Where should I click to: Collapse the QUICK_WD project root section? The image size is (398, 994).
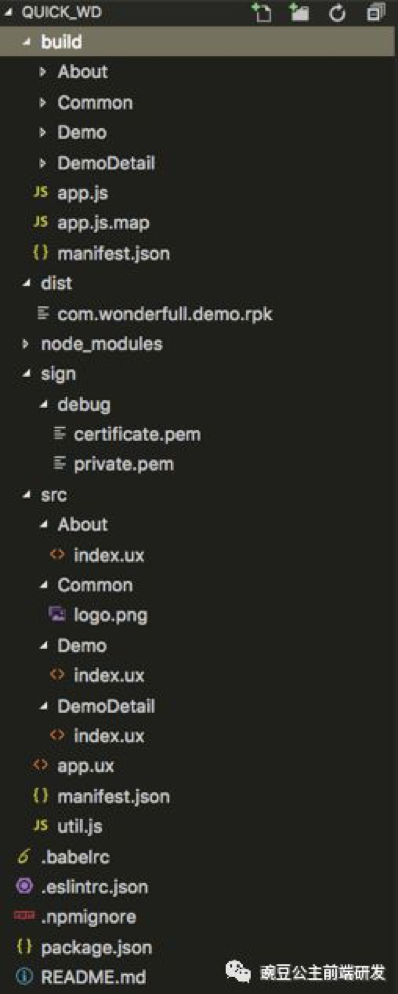coord(199,13)
